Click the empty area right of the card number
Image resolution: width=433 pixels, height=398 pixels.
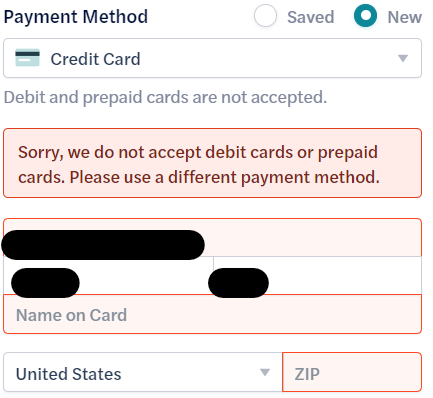313,238
